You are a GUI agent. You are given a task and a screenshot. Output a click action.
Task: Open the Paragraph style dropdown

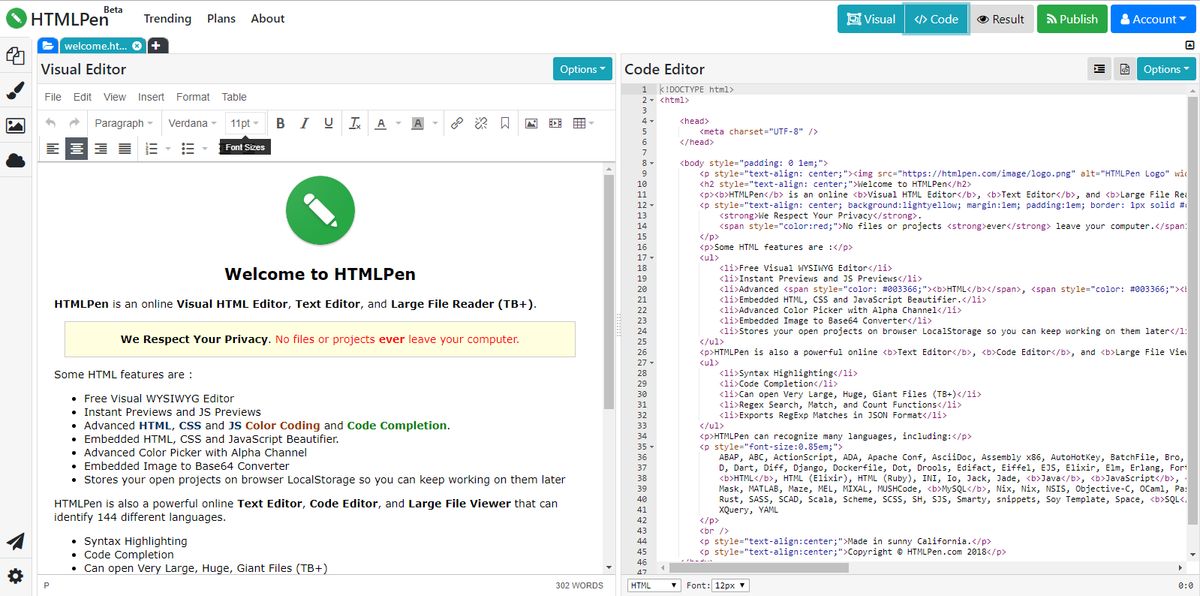(x=123, y=123)
